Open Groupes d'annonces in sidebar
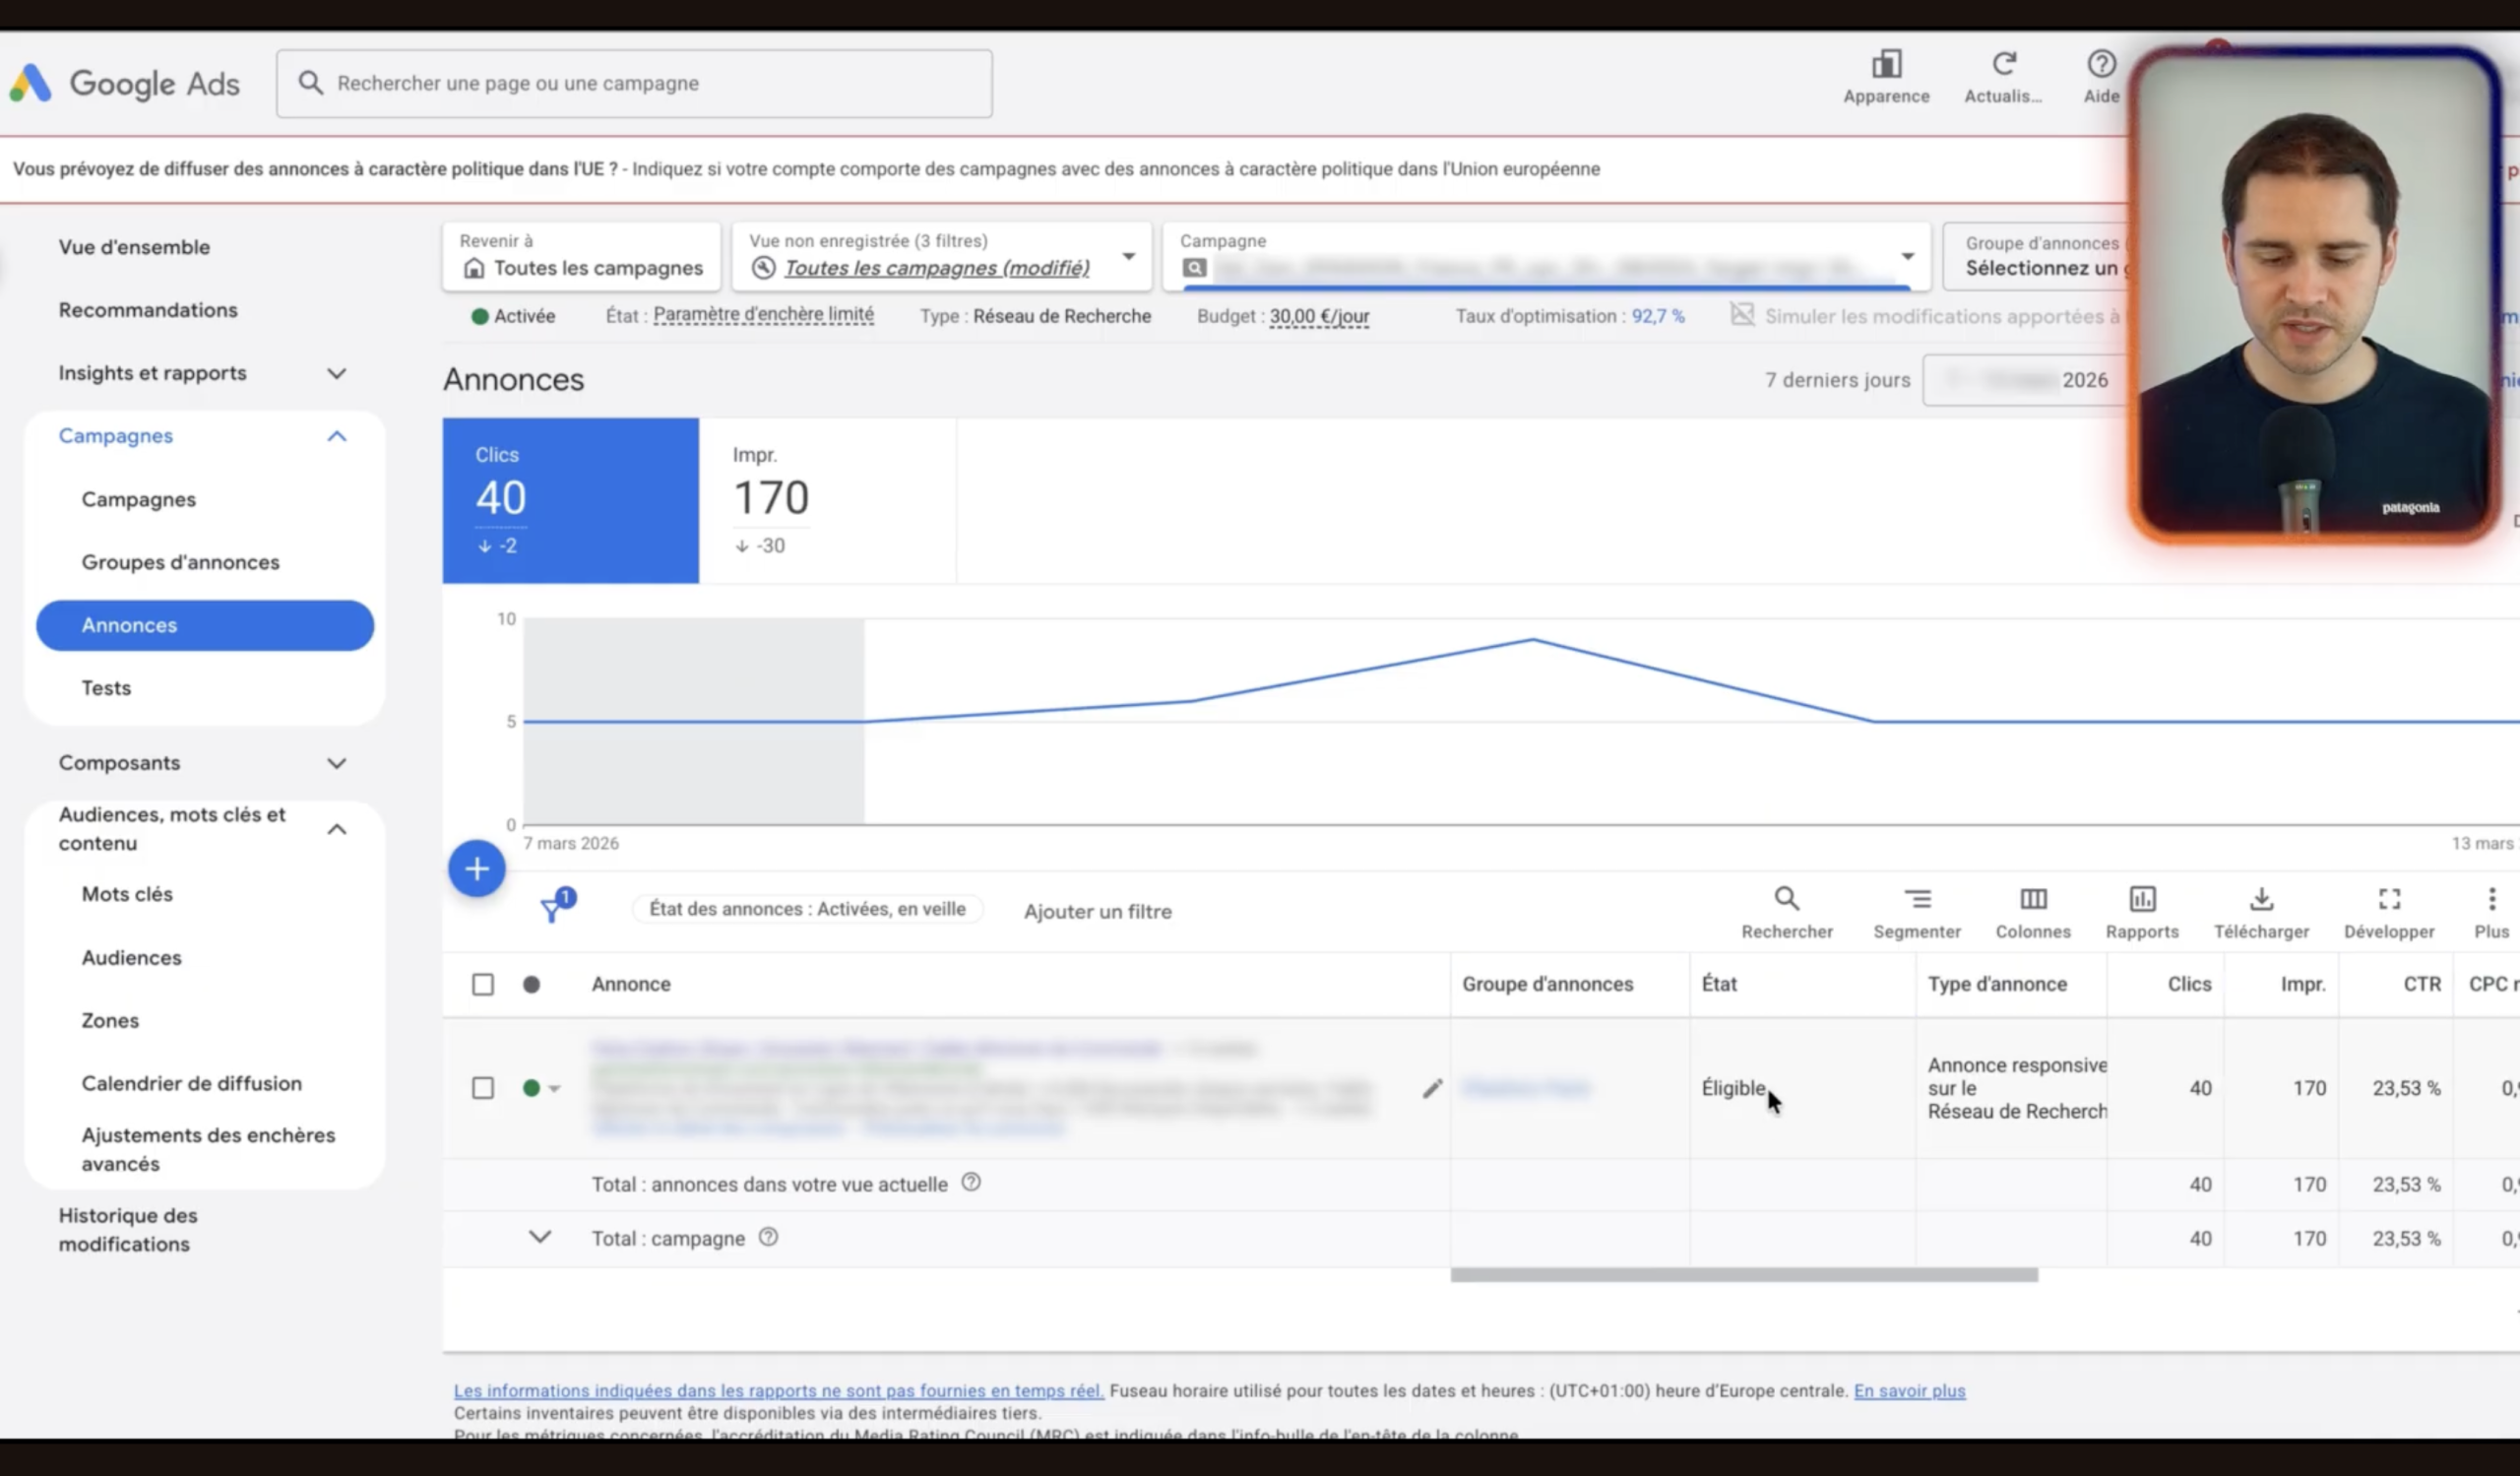 point(181,562)
